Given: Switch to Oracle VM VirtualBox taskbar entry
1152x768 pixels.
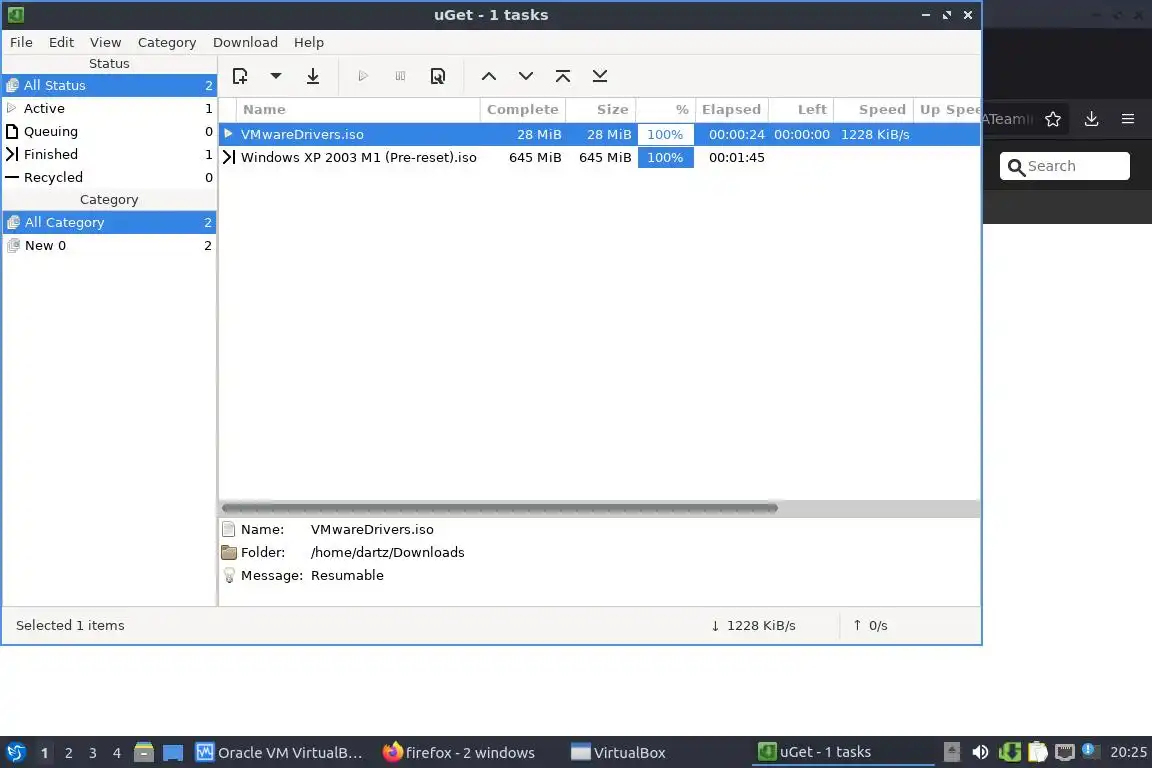Looking at the screenshot, I should pyautogui.click(x=279, y=753).
